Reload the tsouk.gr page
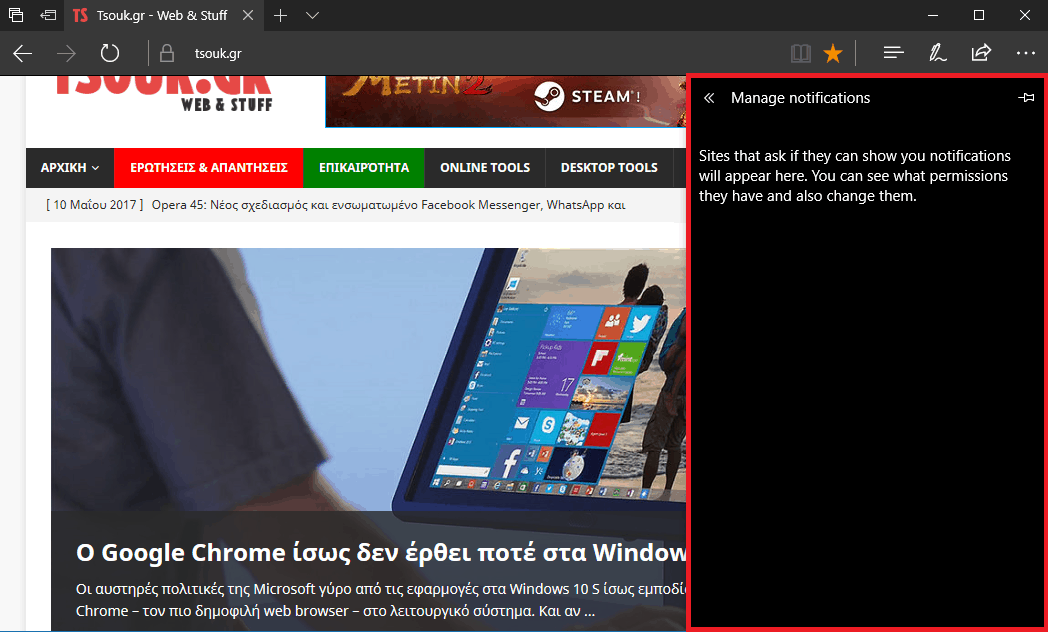Image resolution: width=1048 pixels, height=632 pixels. (110, 53)
